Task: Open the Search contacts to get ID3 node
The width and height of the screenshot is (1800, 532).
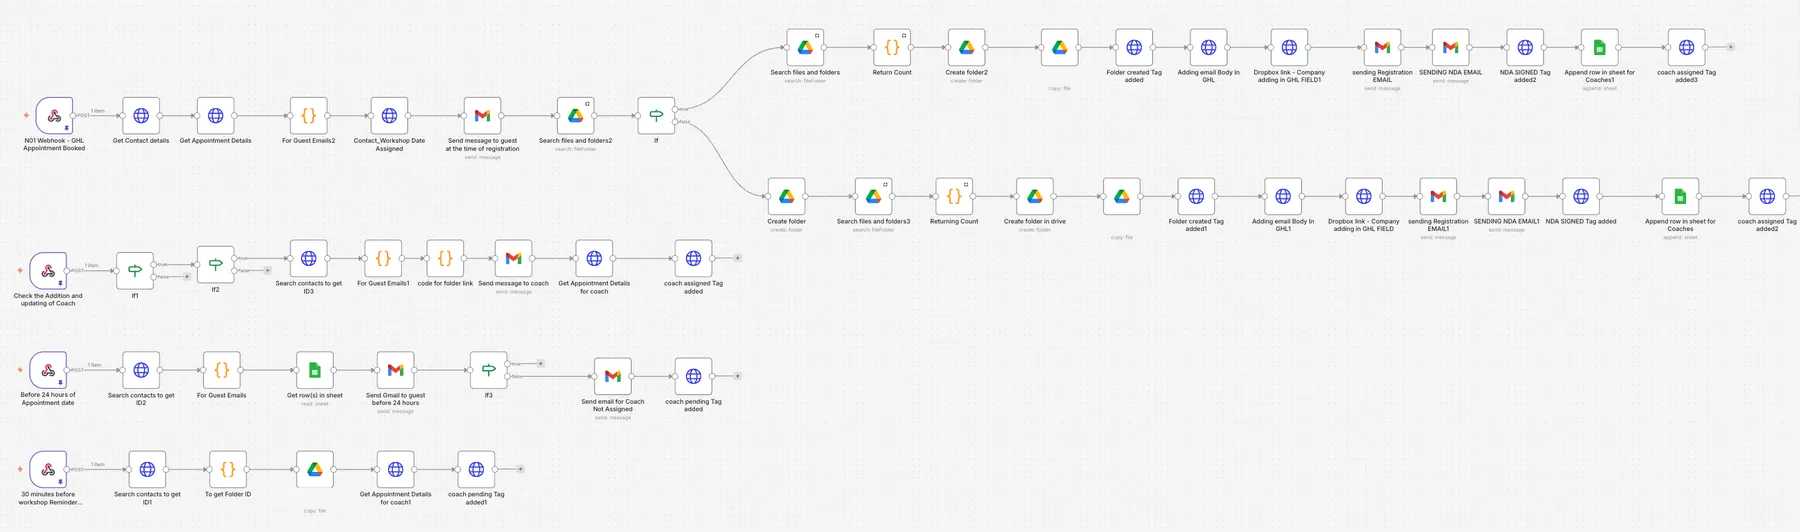Action: [308, 259]
